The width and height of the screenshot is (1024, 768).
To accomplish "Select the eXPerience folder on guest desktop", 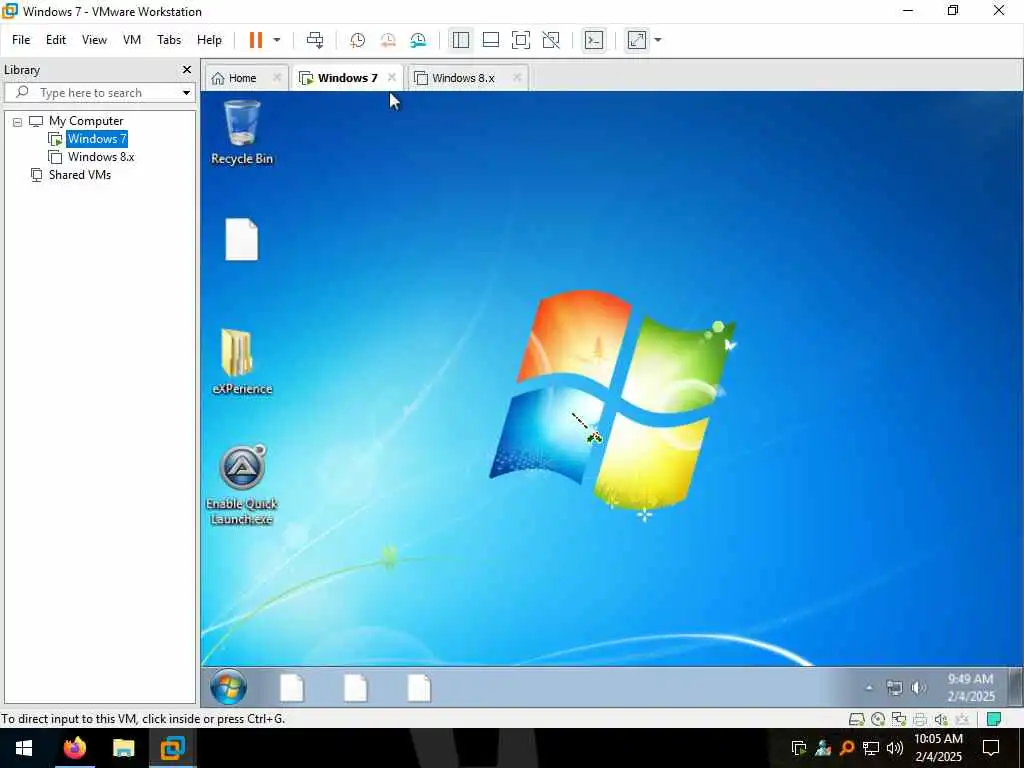I will coord(242,362).
